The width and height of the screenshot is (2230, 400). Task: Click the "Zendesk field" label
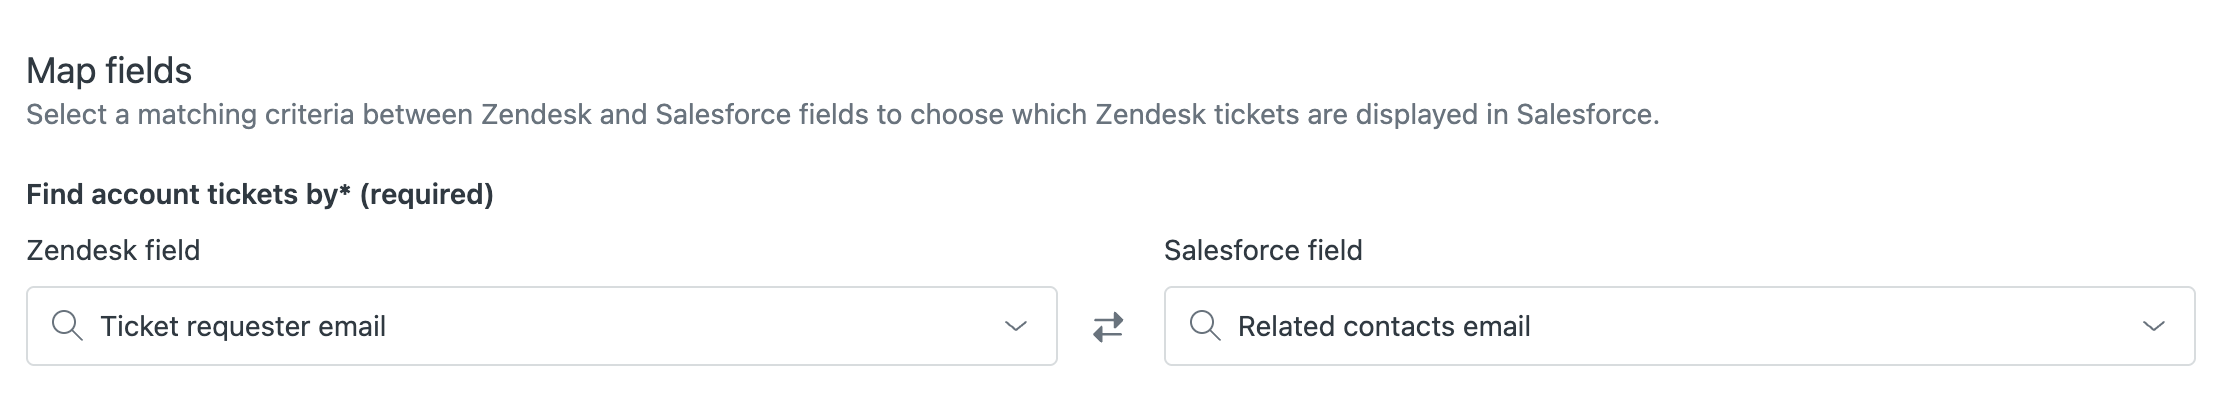point(113,250)
